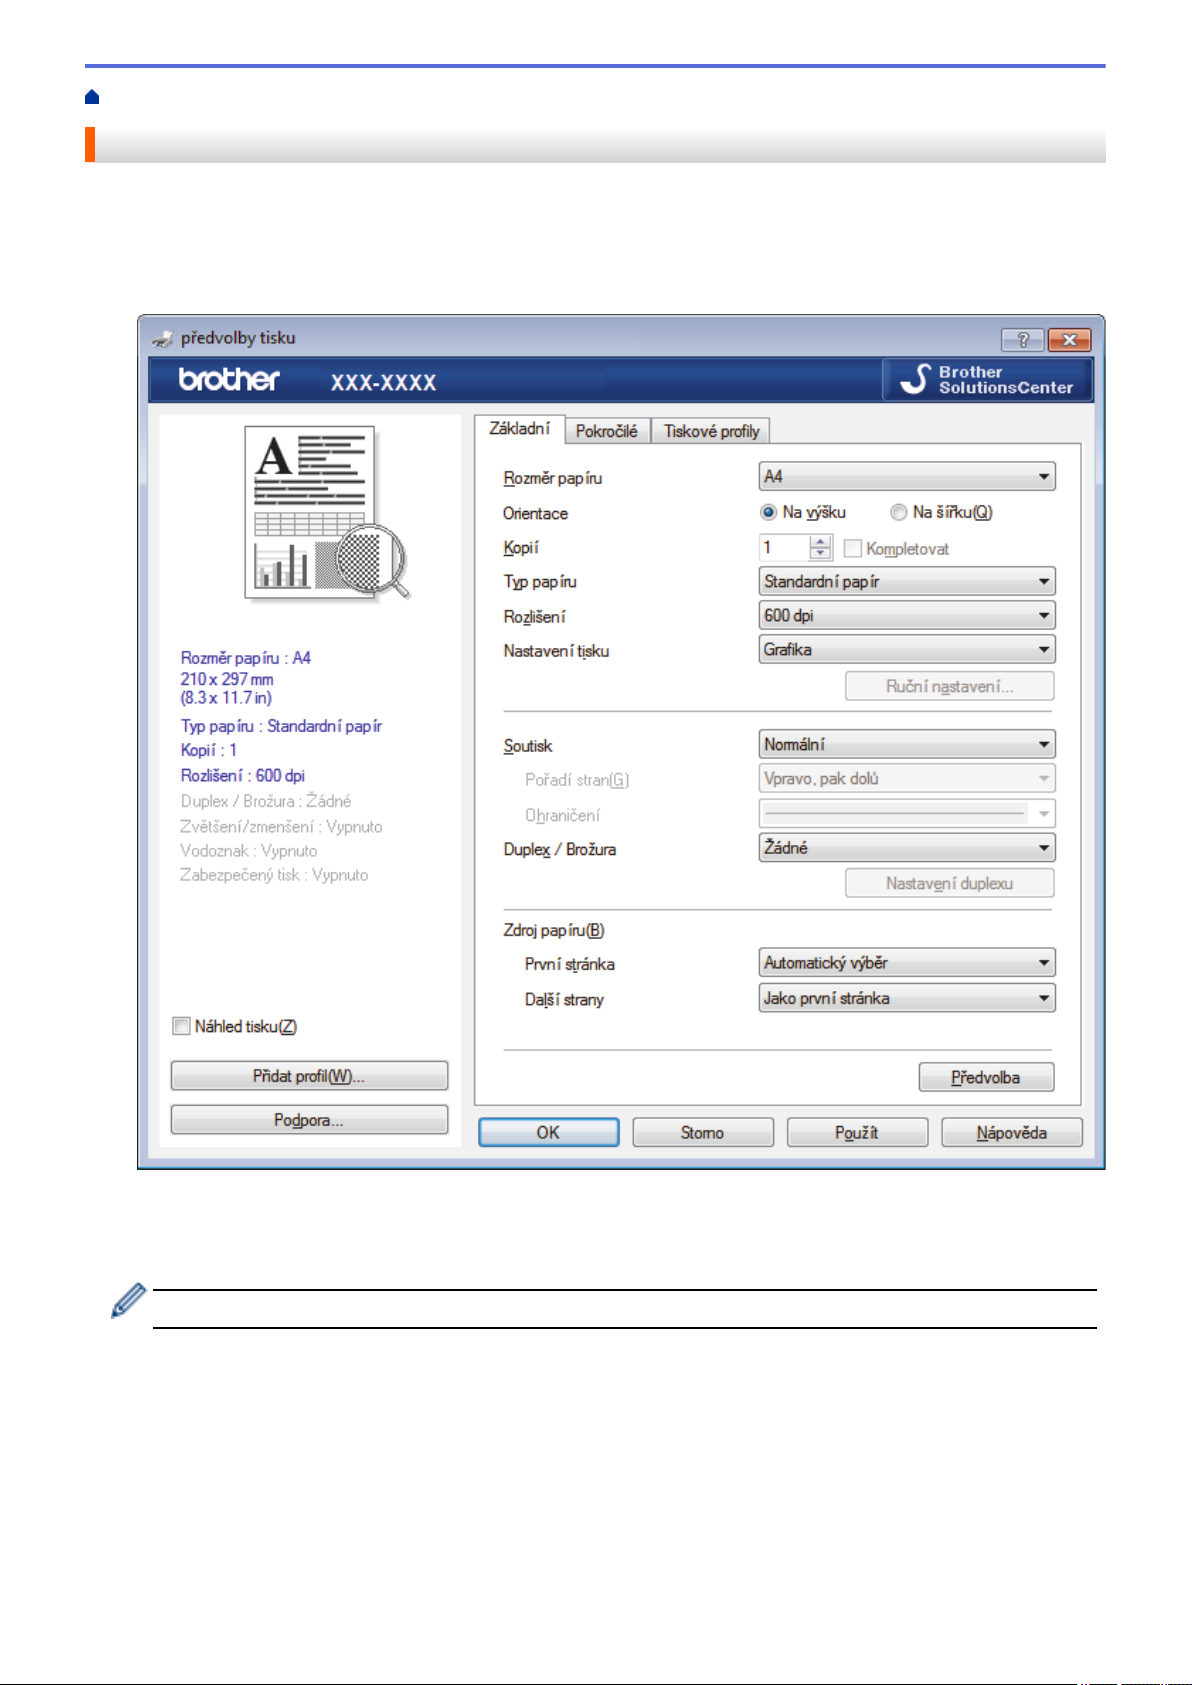
Task: Open the Další strany dropdown
Action: pyautogui.click(x=907, y=998)
